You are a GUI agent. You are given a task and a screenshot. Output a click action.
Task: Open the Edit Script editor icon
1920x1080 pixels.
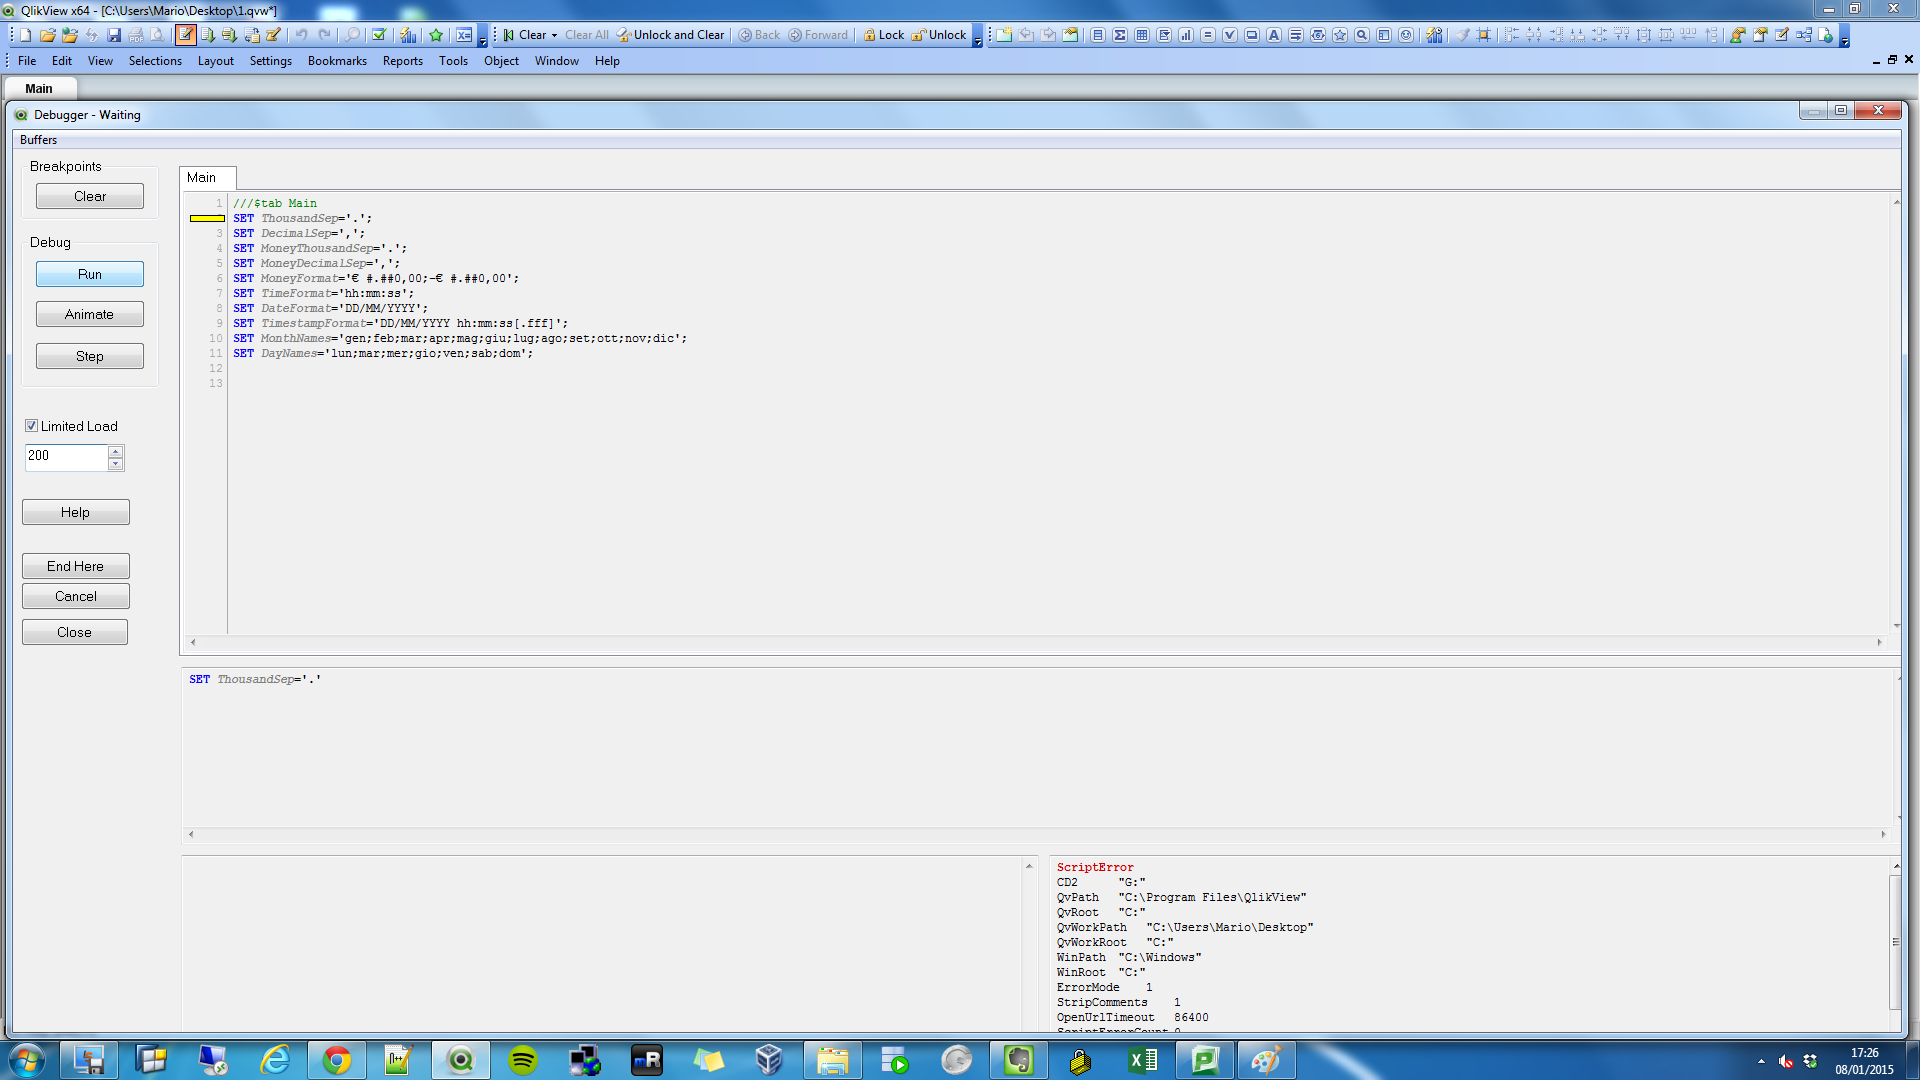tap(186, 35)
